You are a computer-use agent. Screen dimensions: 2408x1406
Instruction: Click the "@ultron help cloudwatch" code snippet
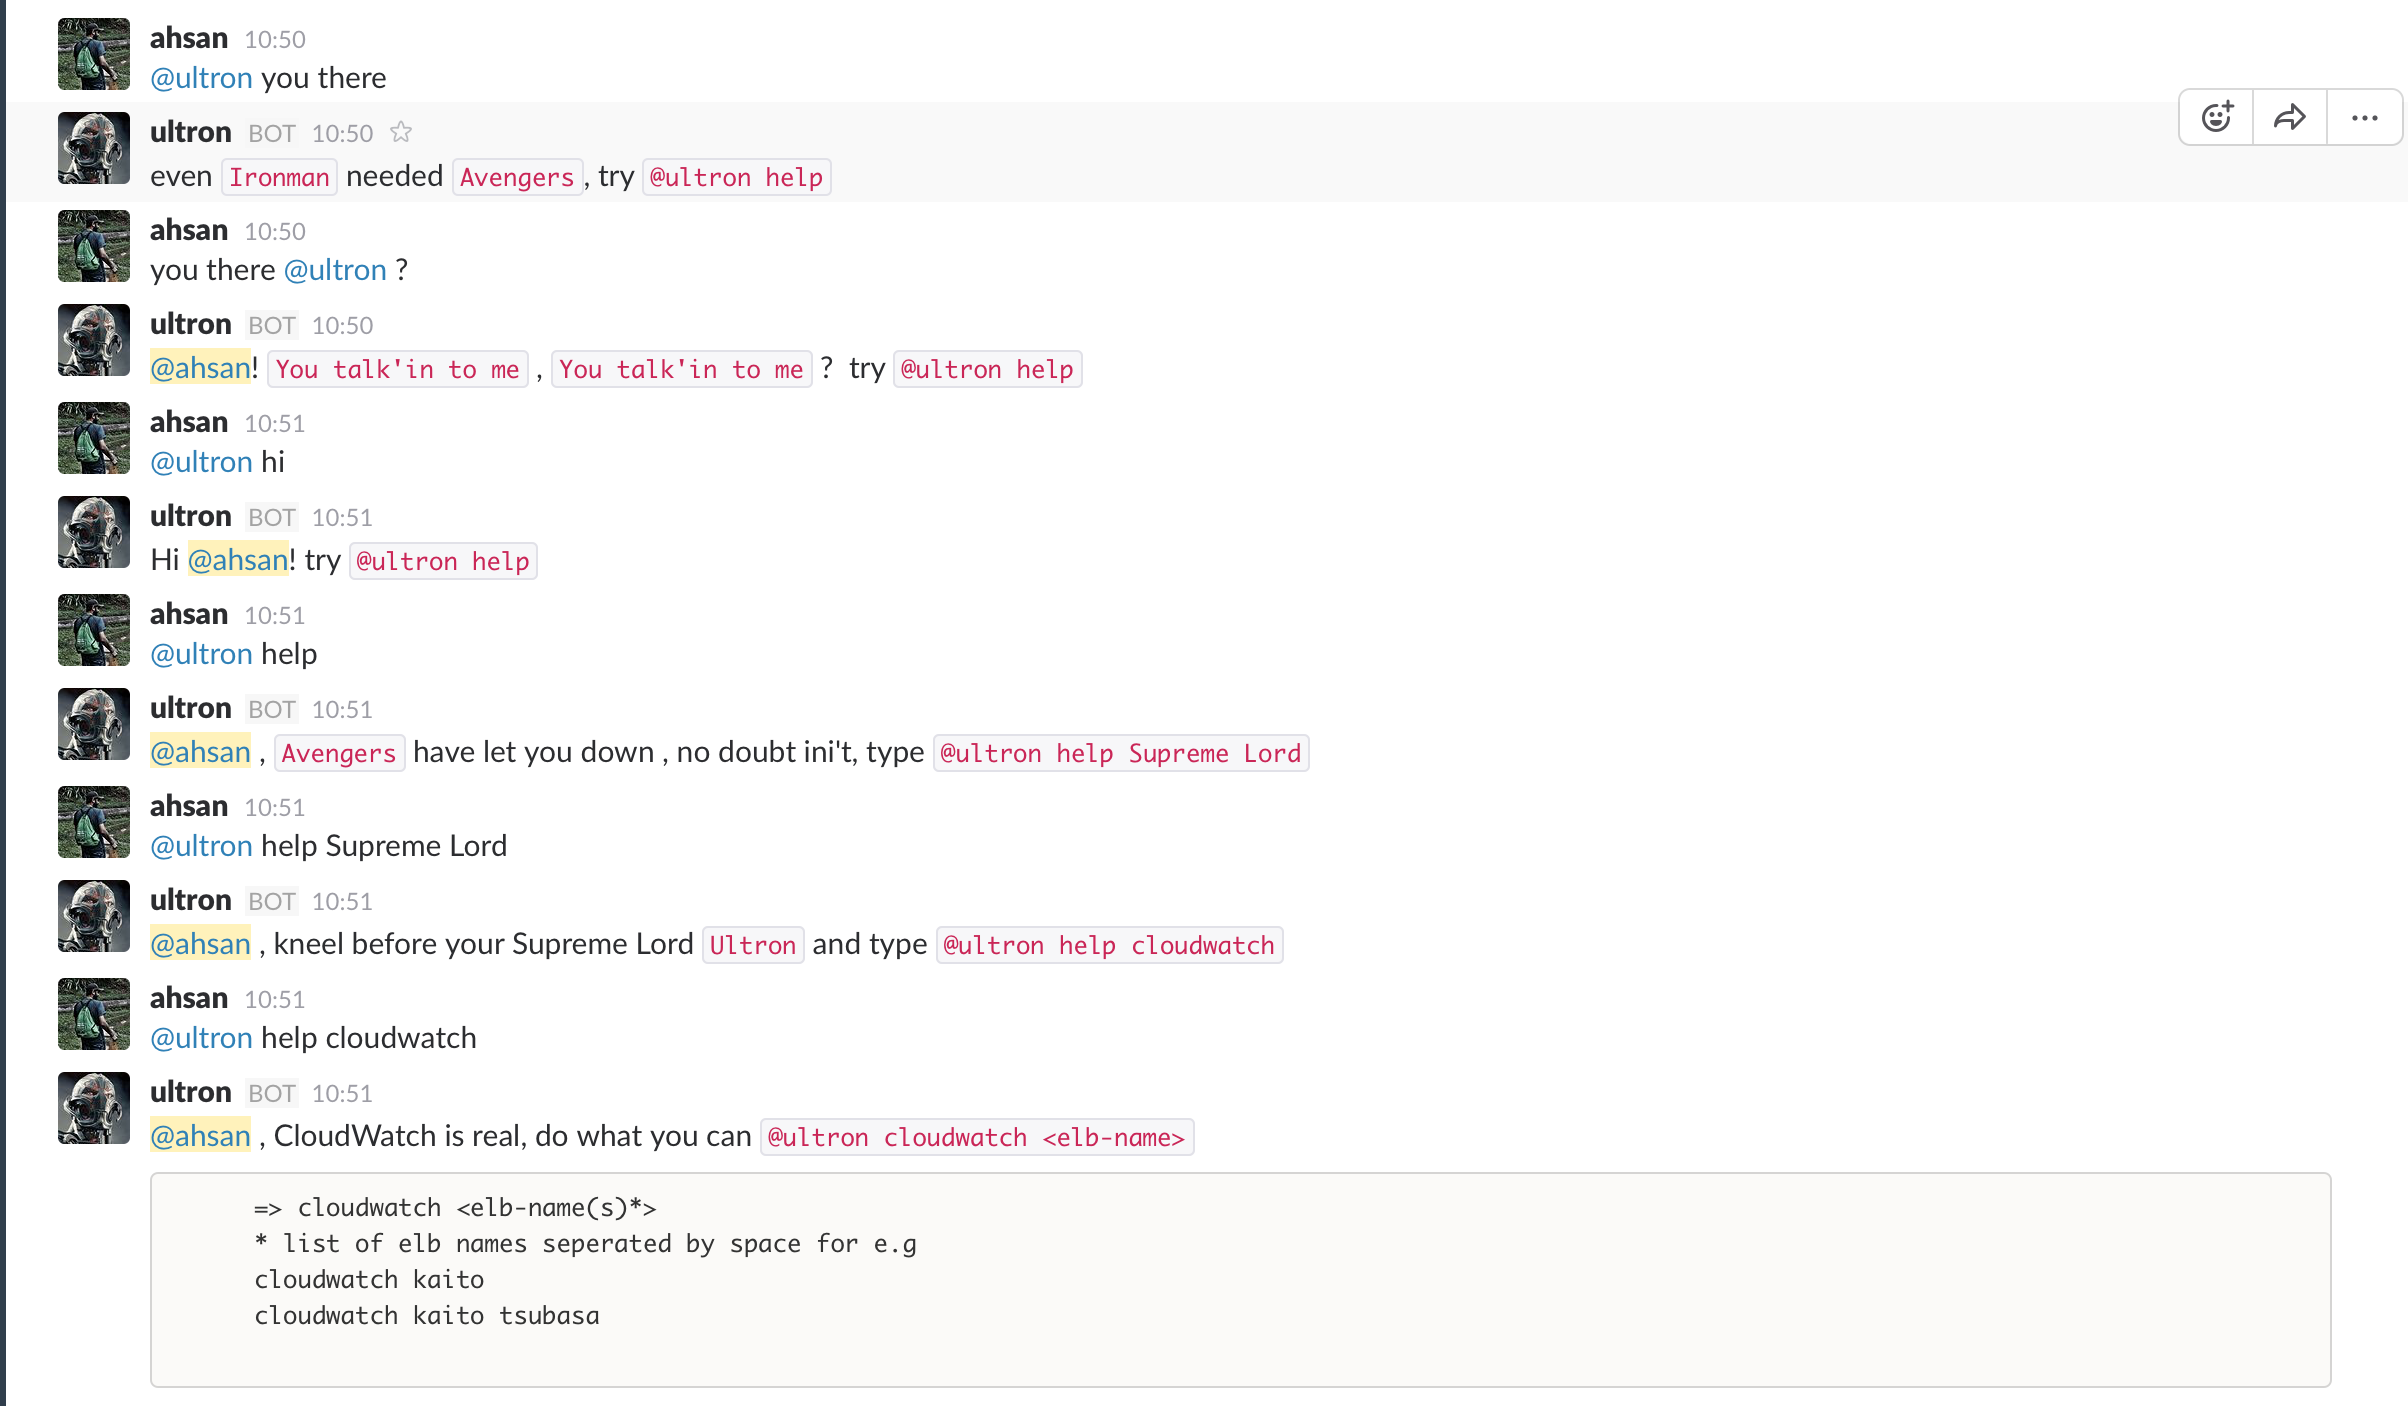pyautogui.click(x=1108, y=945)
